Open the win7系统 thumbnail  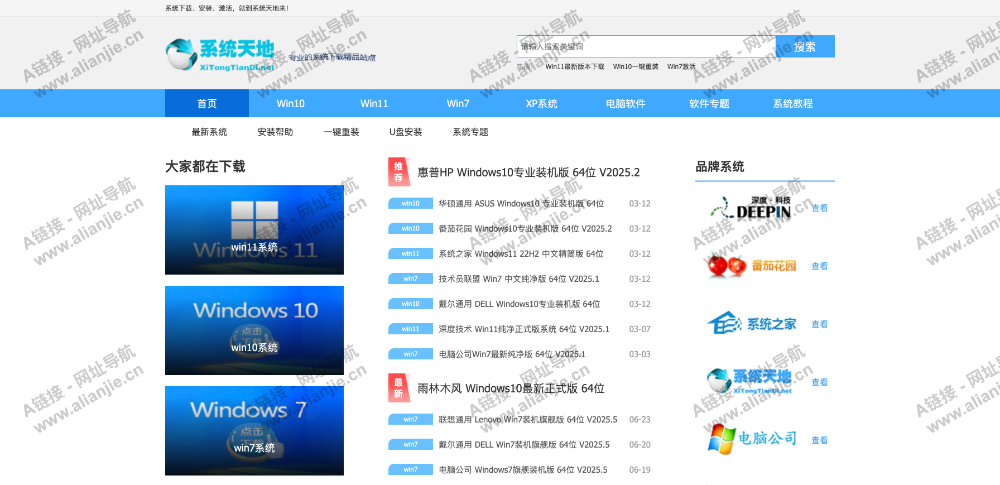[254, 431]
